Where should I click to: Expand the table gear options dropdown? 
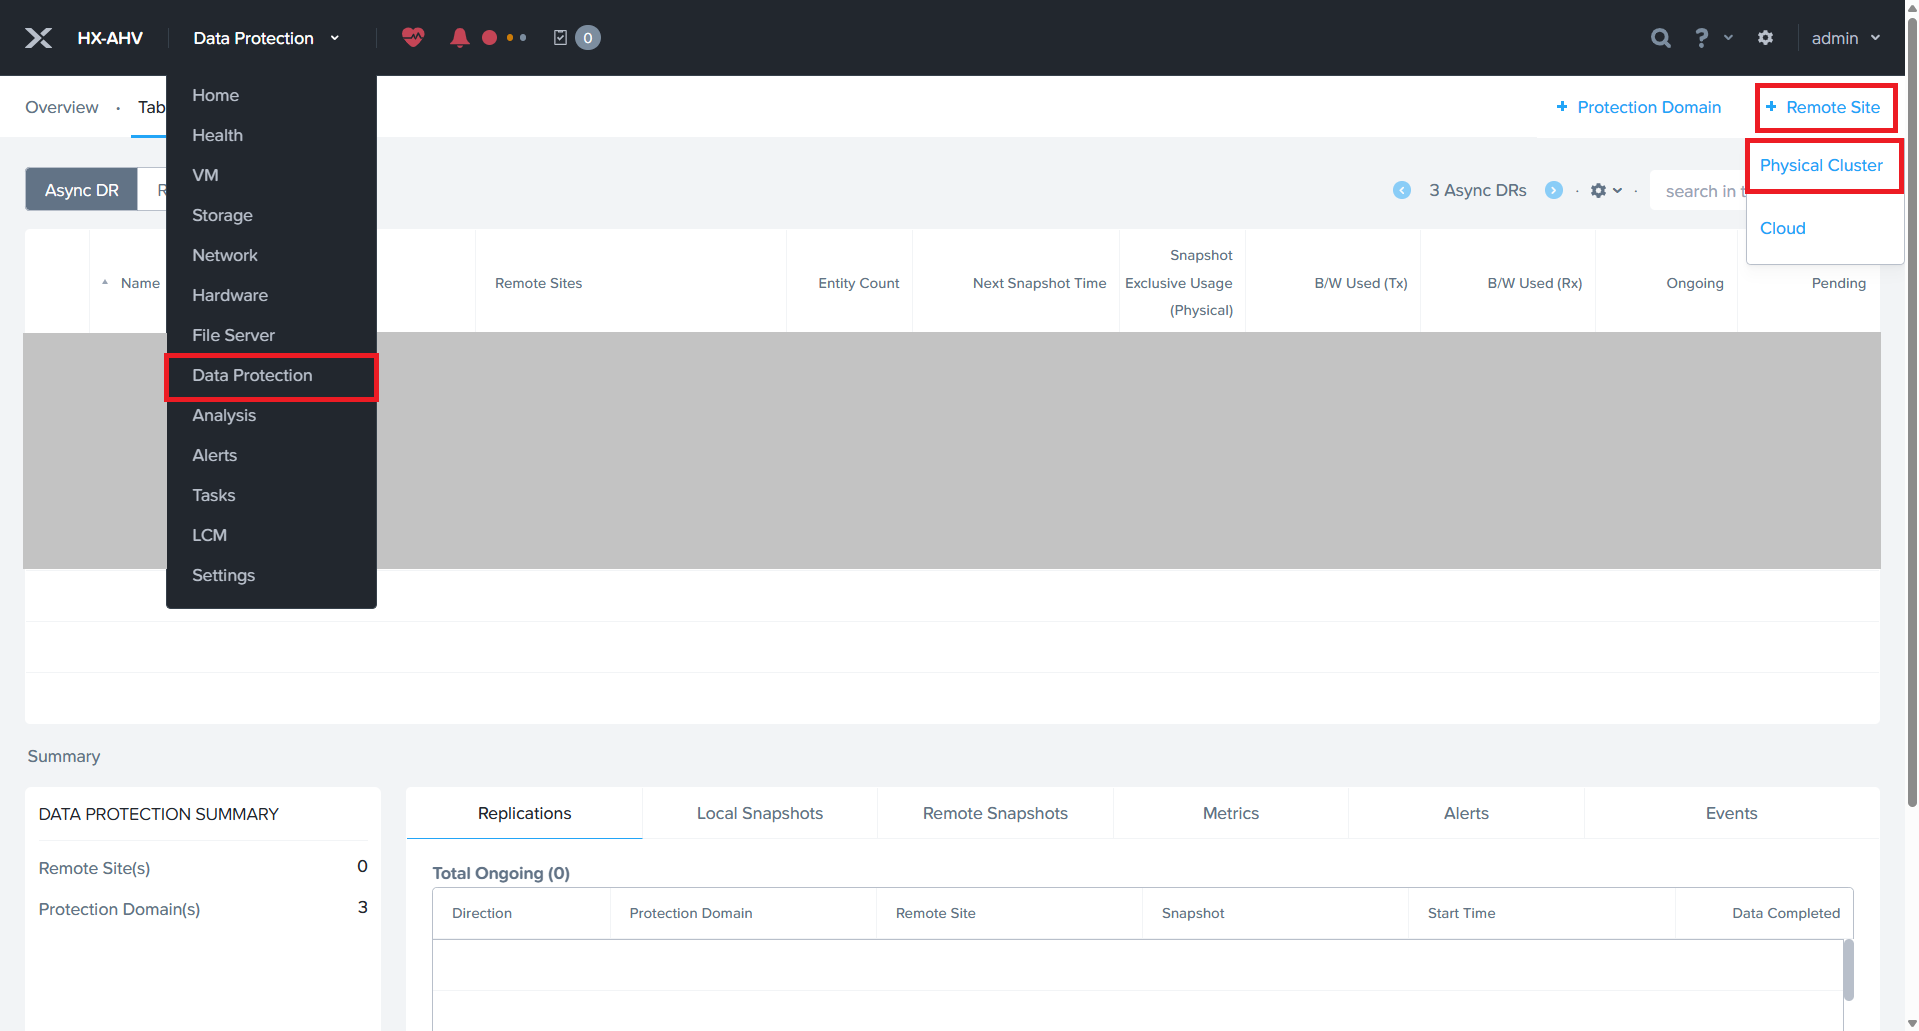1606,190
